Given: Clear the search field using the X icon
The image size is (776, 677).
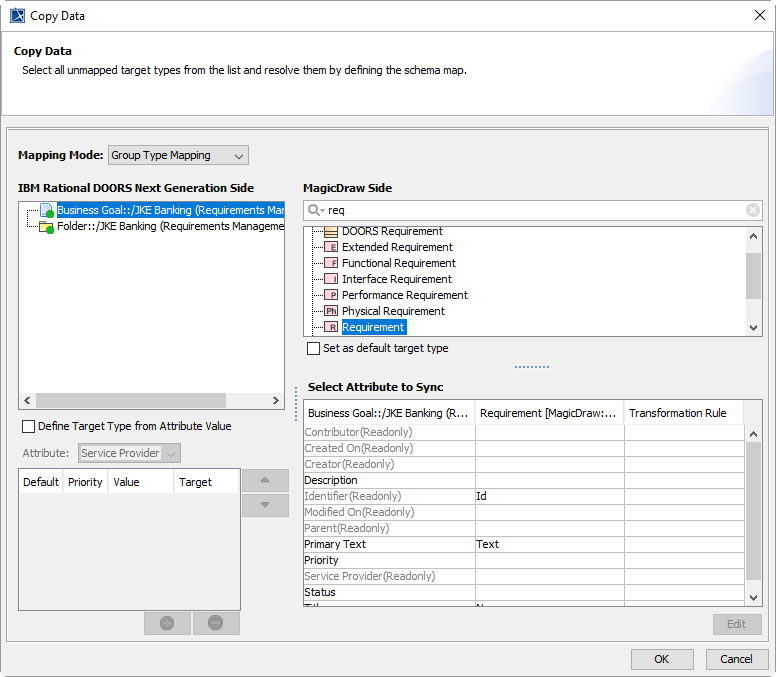Looking at the screenshot, I should click(x=753, y=210).
